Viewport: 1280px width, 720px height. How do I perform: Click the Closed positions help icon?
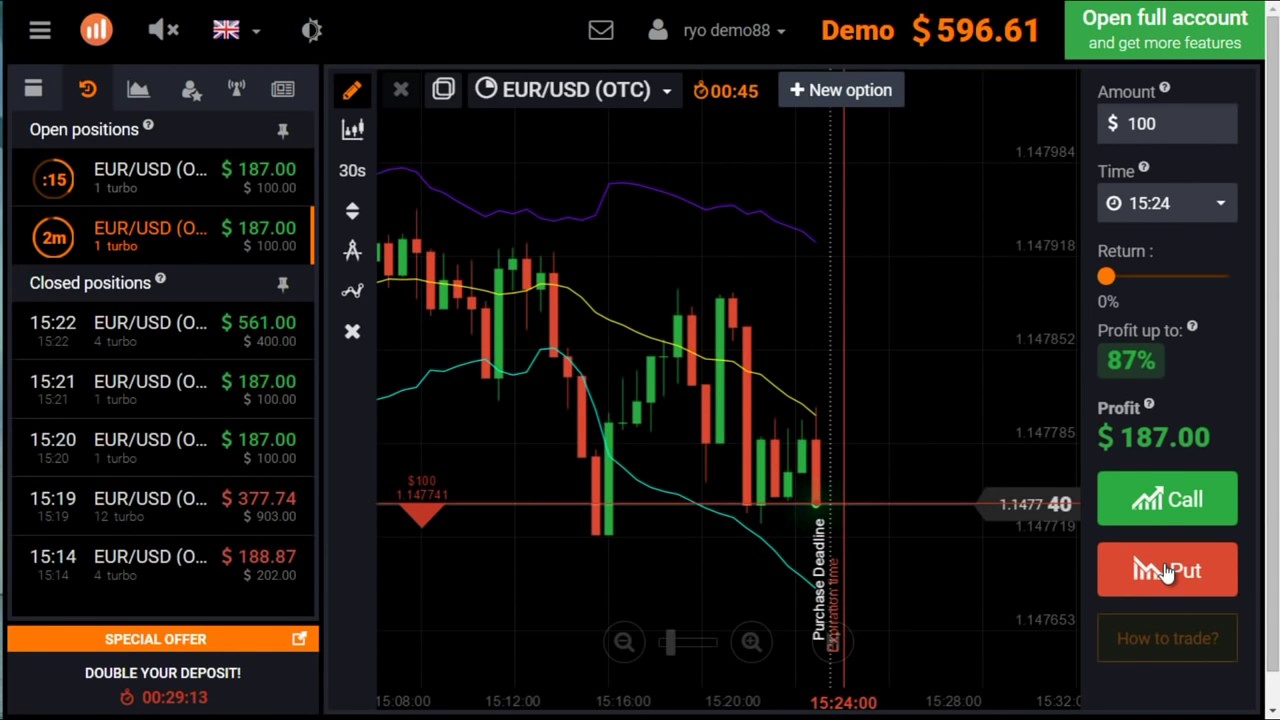(160, 279)
